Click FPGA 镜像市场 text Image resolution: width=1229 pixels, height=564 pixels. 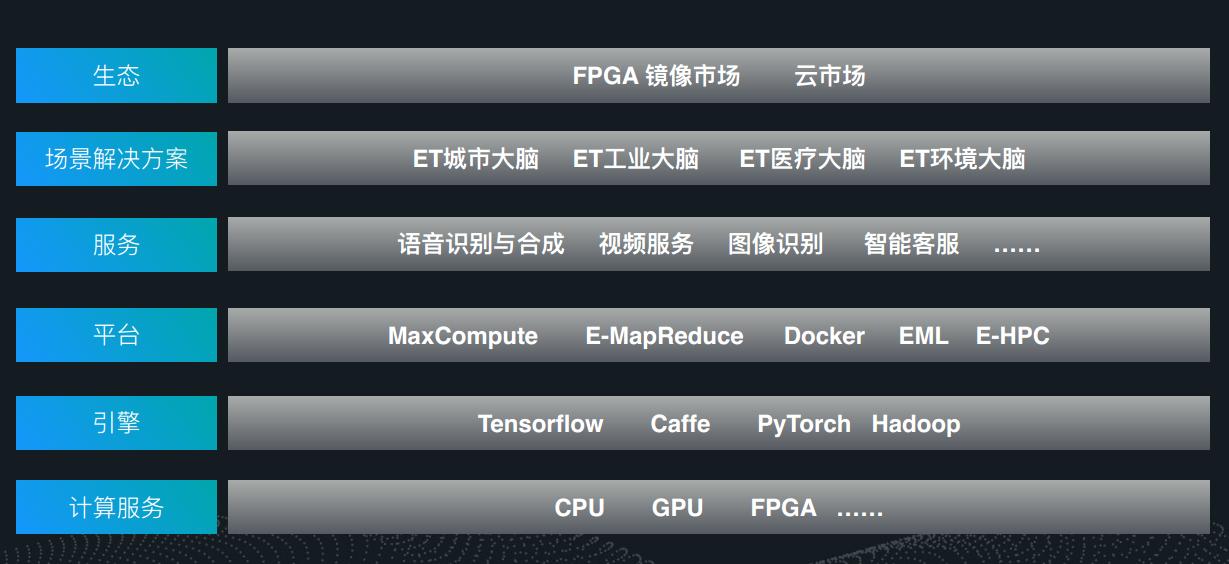656,76
